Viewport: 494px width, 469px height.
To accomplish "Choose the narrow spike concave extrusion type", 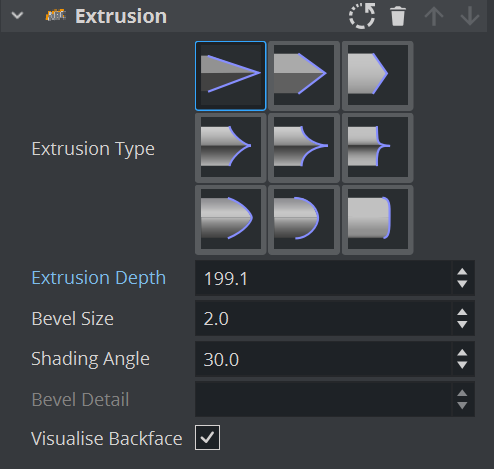I will 378,148.
